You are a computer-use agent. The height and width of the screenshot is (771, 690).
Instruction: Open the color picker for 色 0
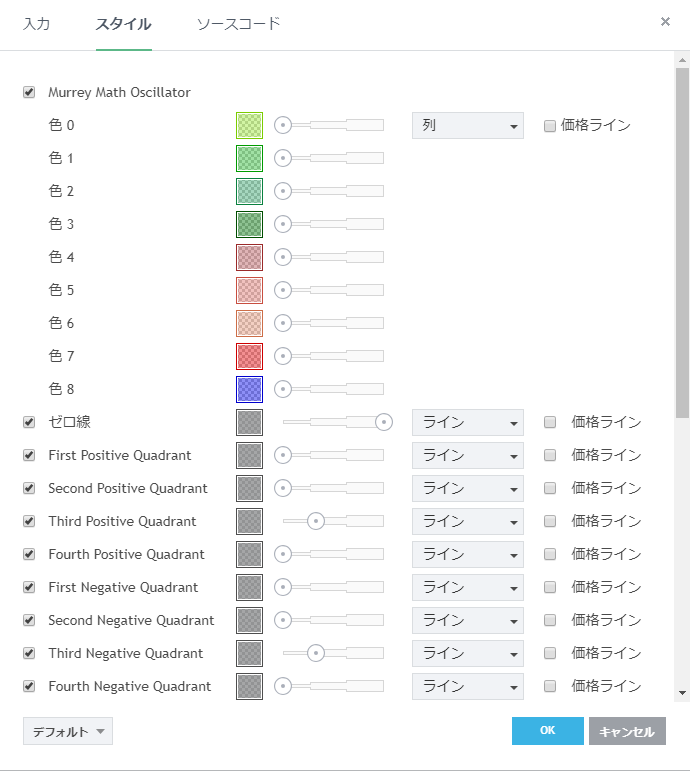click(x=249, y=125)
